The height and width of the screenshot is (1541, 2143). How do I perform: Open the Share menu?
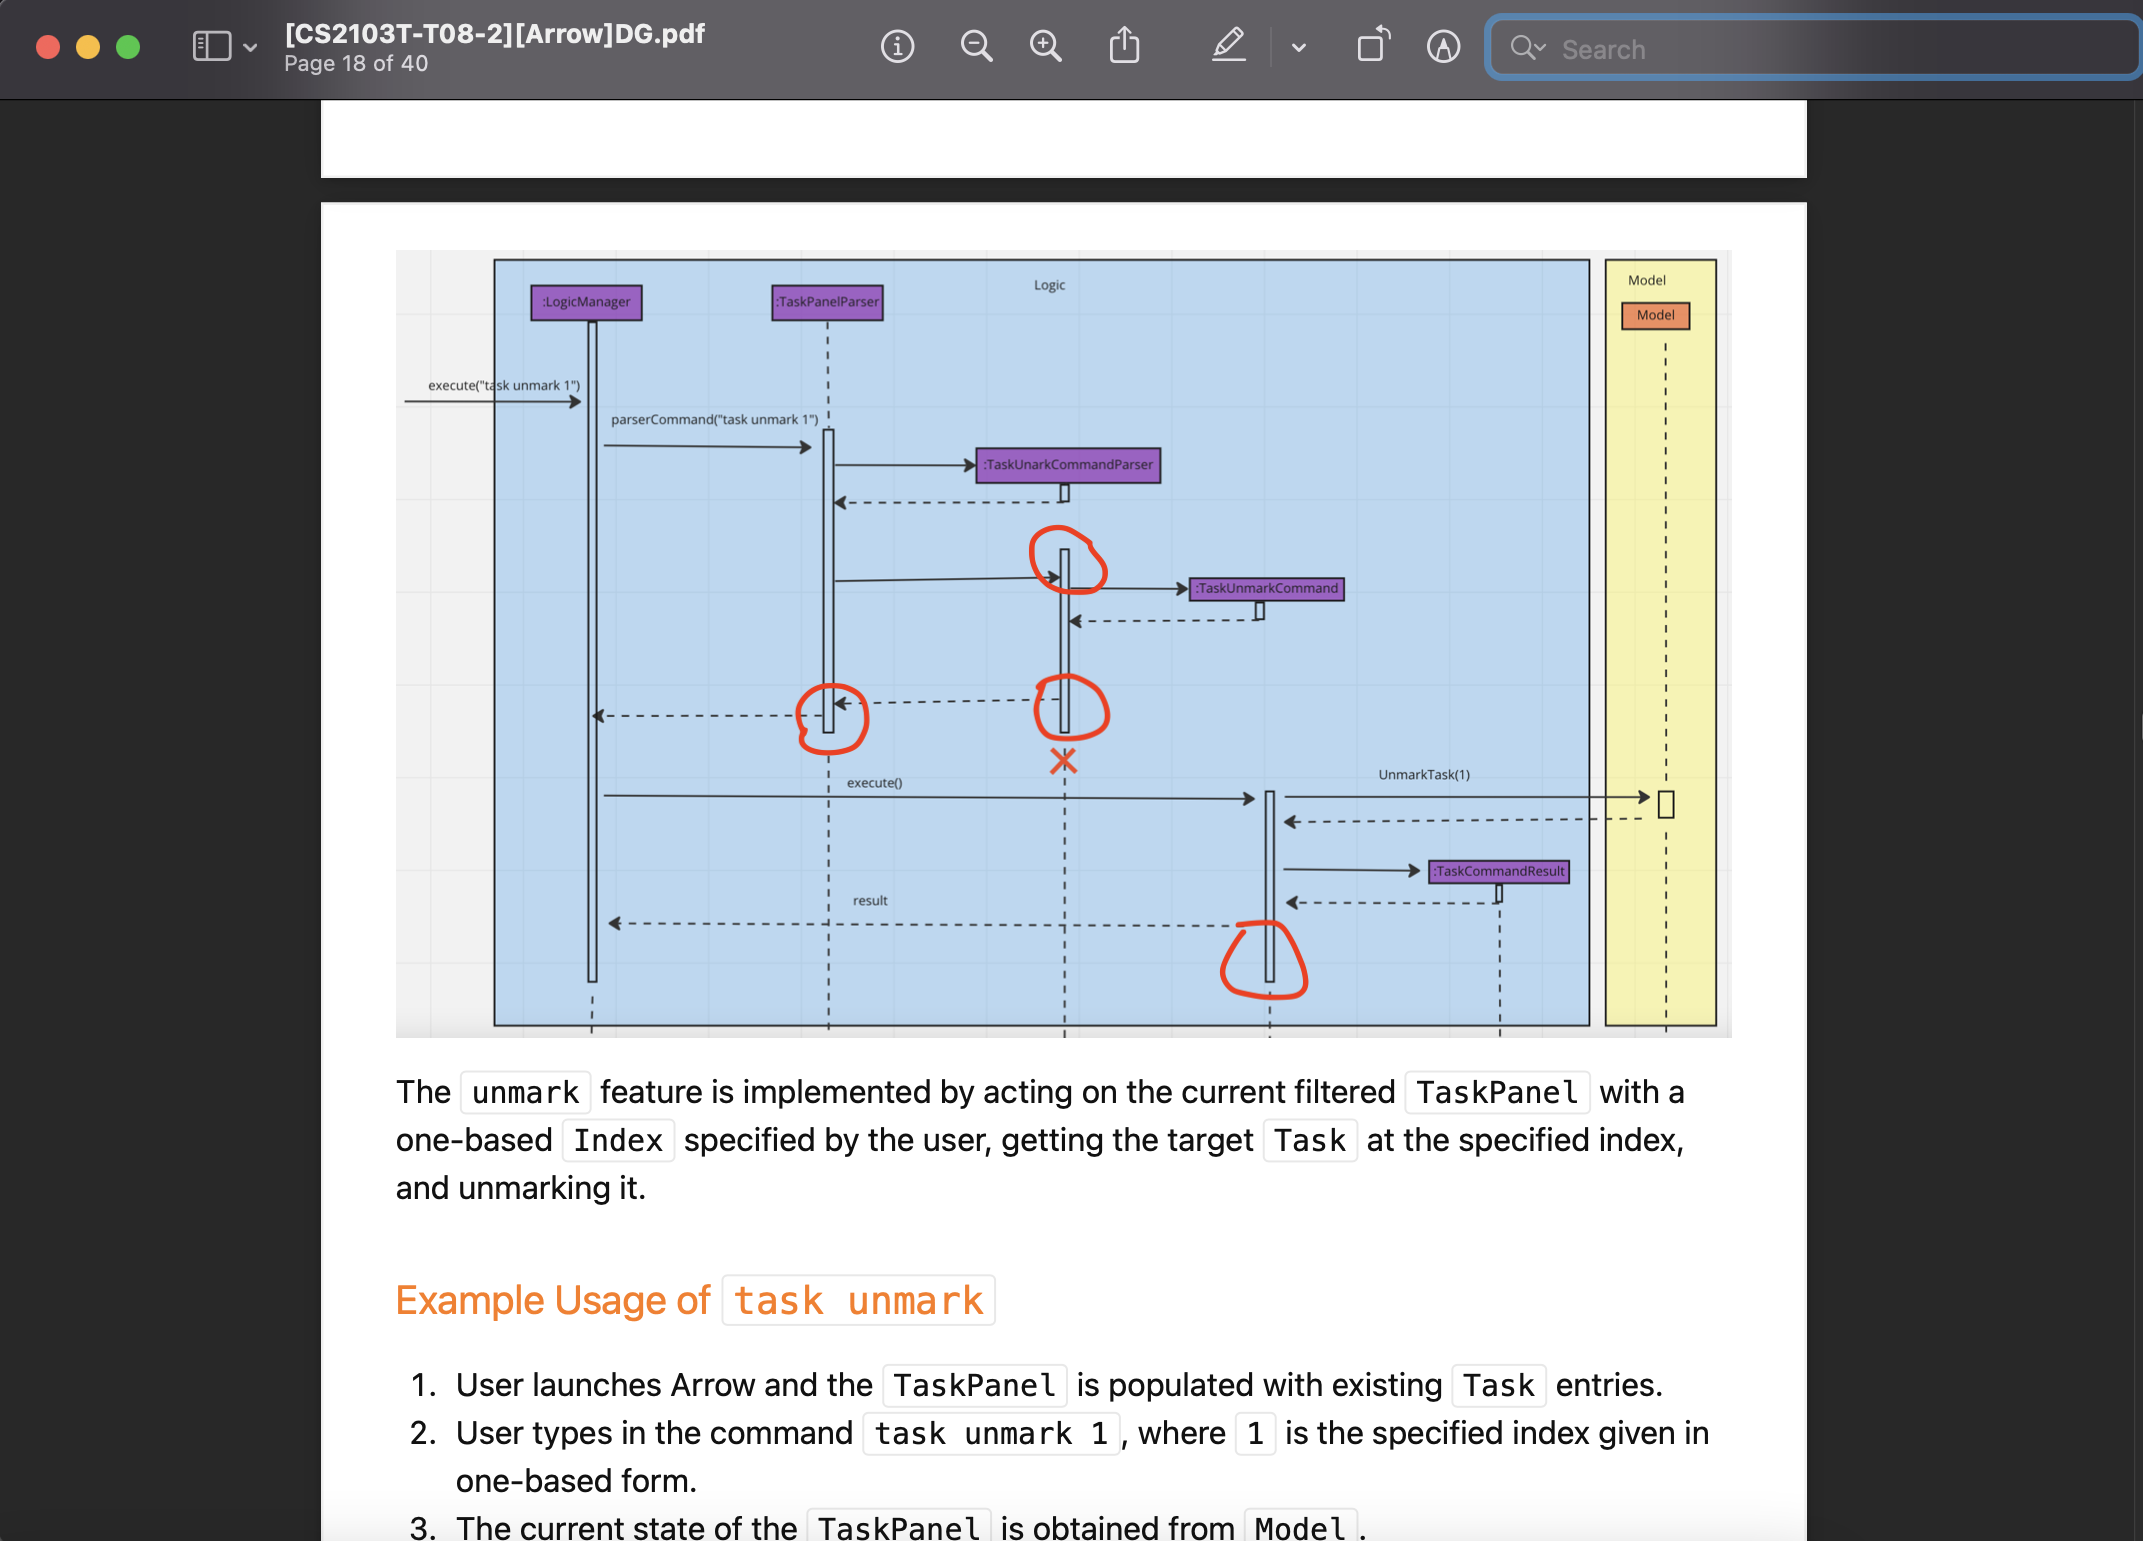coord(1124,46)
